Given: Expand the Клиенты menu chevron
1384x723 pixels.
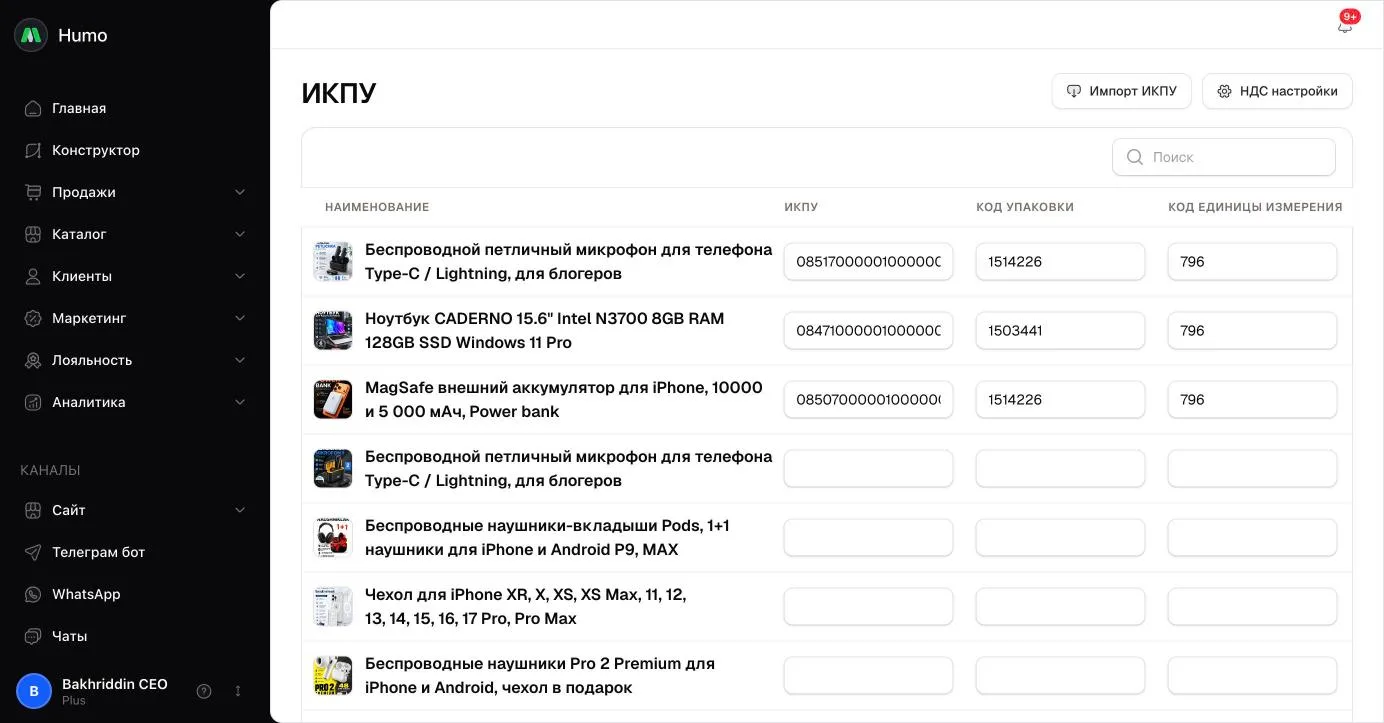Looking at the screenshot, I should 240,276.
